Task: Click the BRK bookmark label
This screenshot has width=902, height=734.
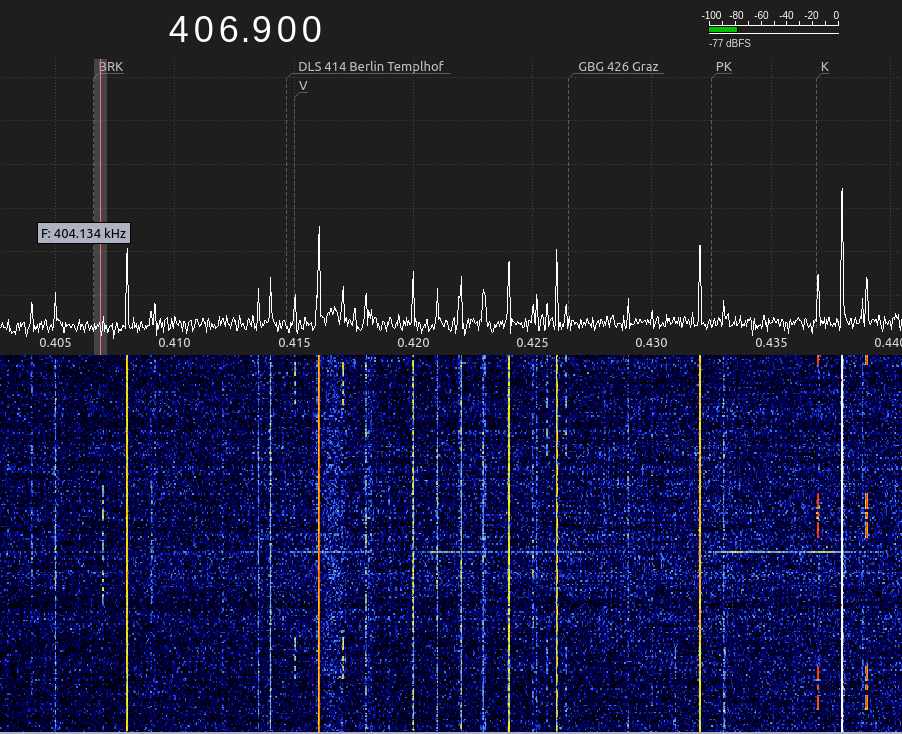Action: coord(111,67)
